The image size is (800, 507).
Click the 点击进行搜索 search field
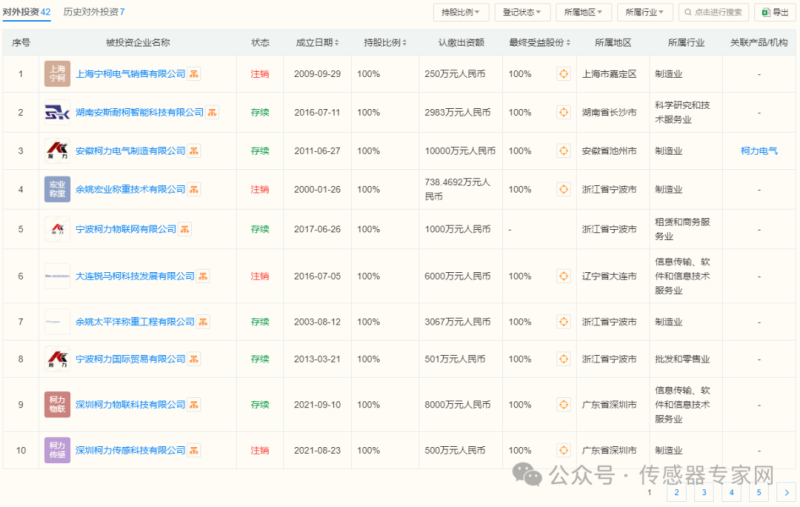[712, 13]
